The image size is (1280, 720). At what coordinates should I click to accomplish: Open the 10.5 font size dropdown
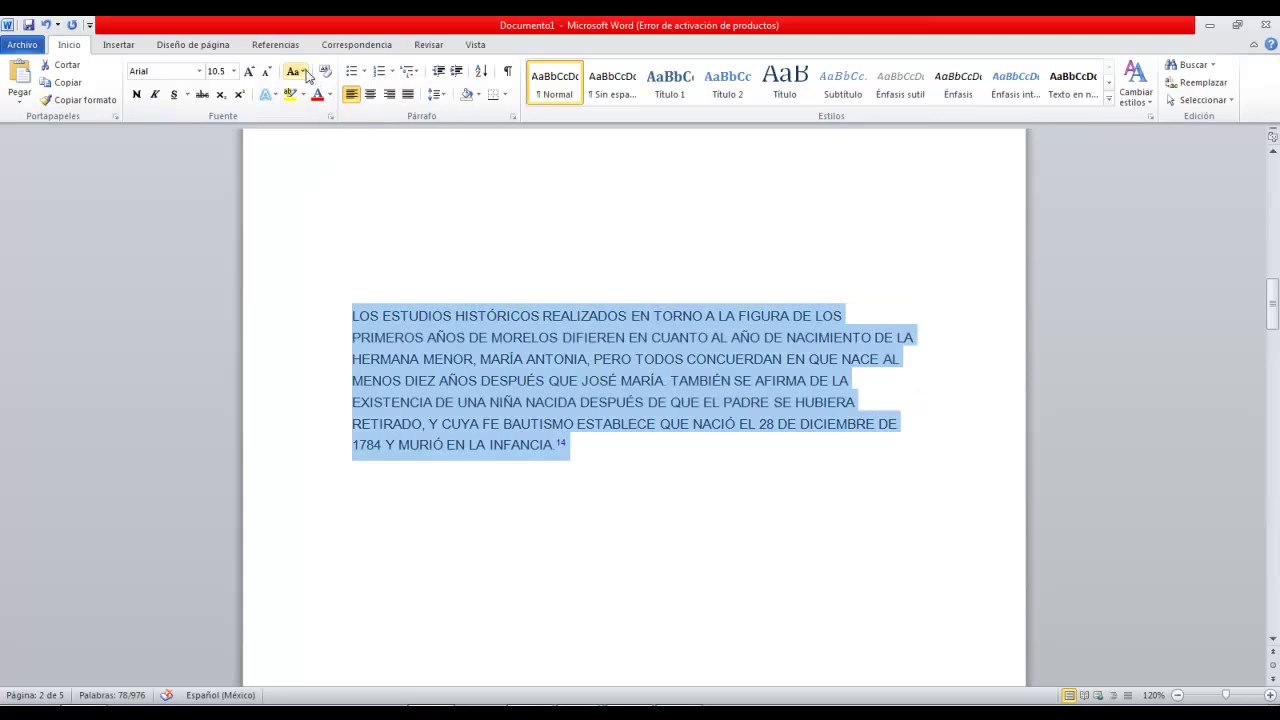tap(234, 71)
